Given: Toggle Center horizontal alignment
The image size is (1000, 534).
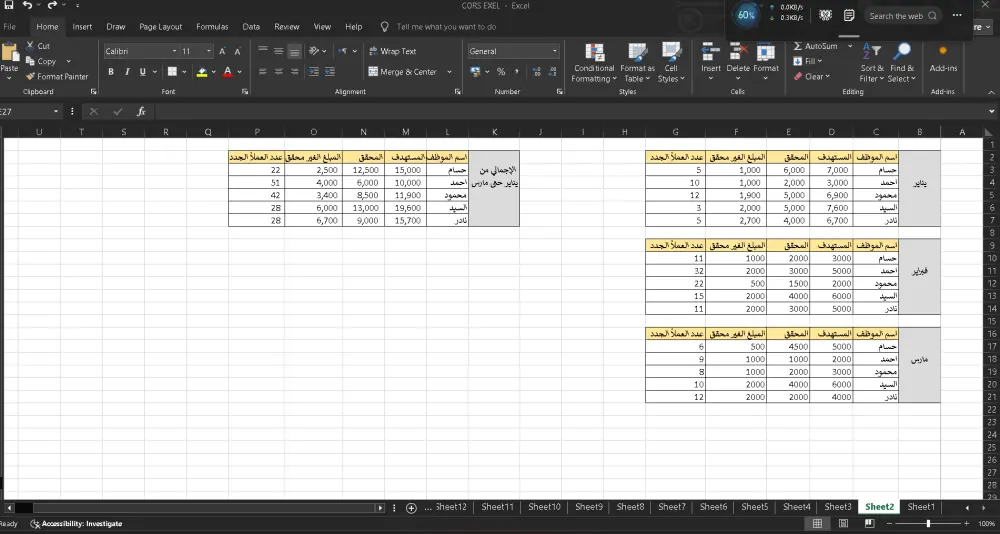Looking at the screenshot, I should click(279, 72).
